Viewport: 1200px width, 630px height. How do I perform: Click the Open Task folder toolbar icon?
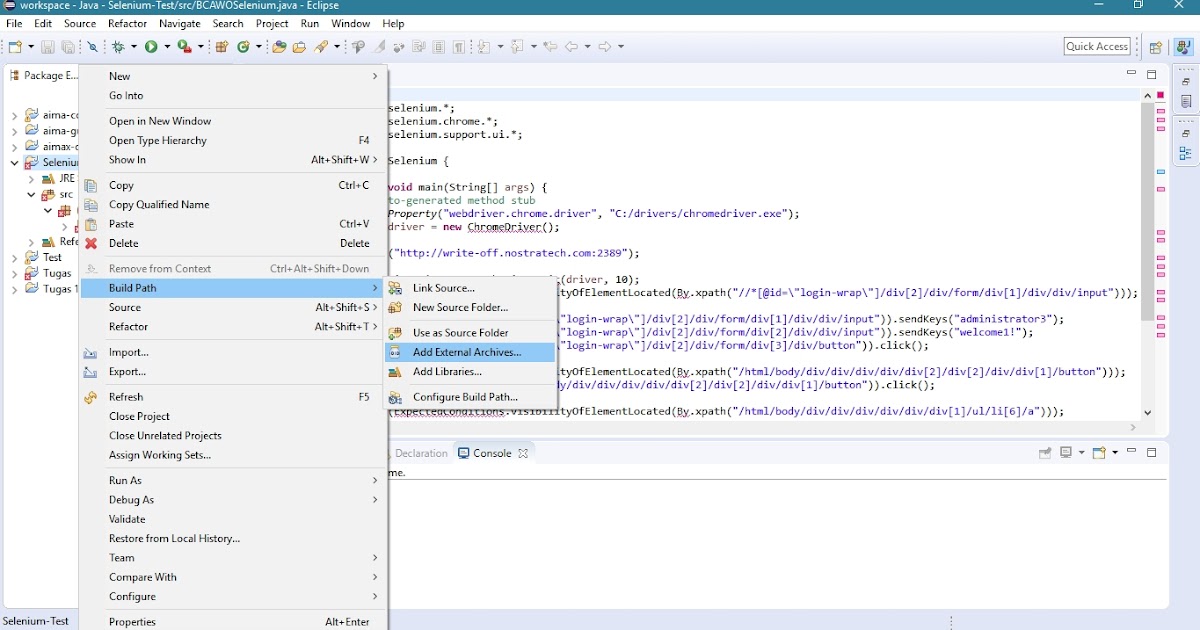coord(299,46)
